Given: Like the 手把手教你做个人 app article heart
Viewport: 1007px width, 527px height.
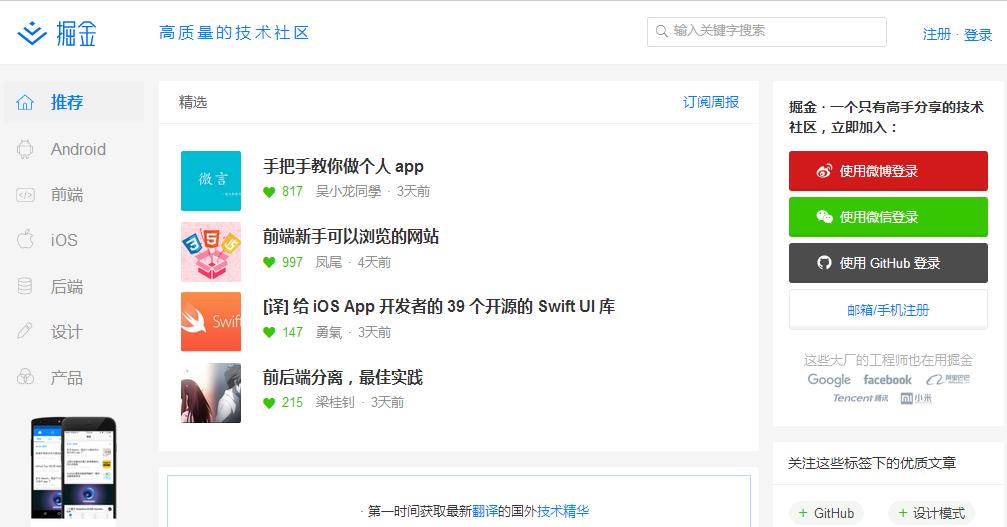Looking at the screenshot, I should 269,192.
